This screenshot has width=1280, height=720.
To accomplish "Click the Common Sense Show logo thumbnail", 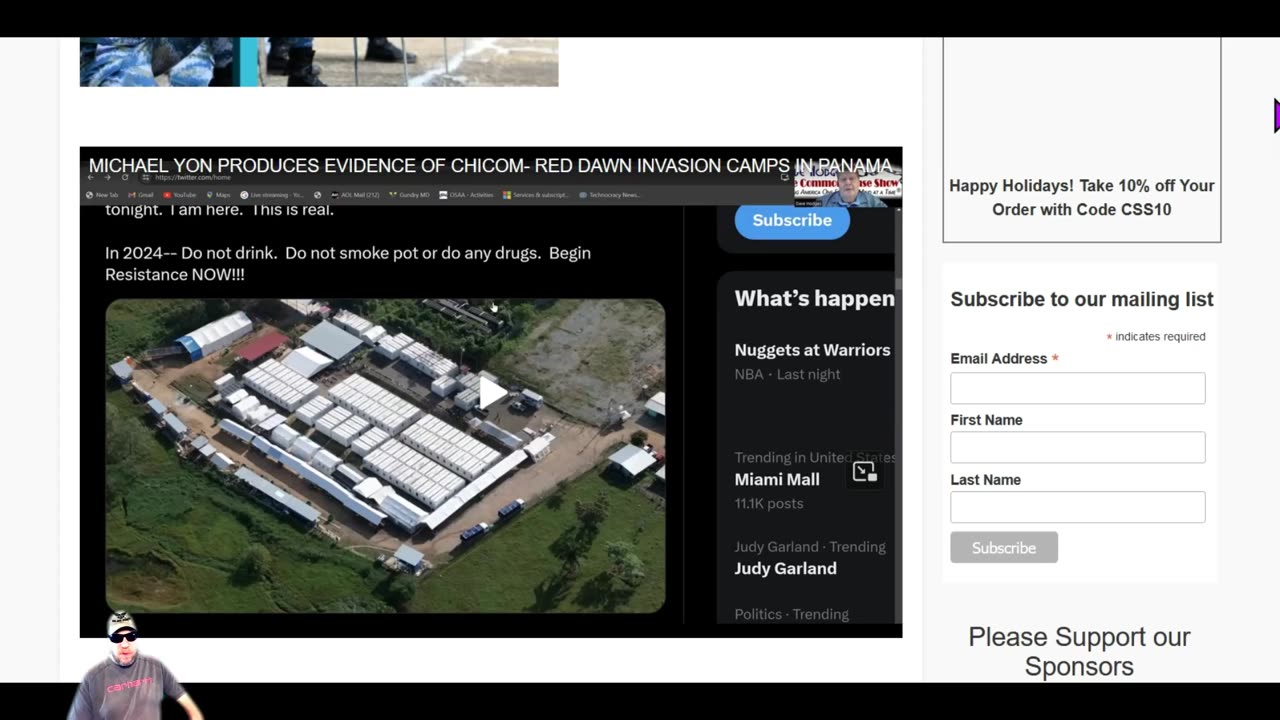I will [x=848, y=186].
